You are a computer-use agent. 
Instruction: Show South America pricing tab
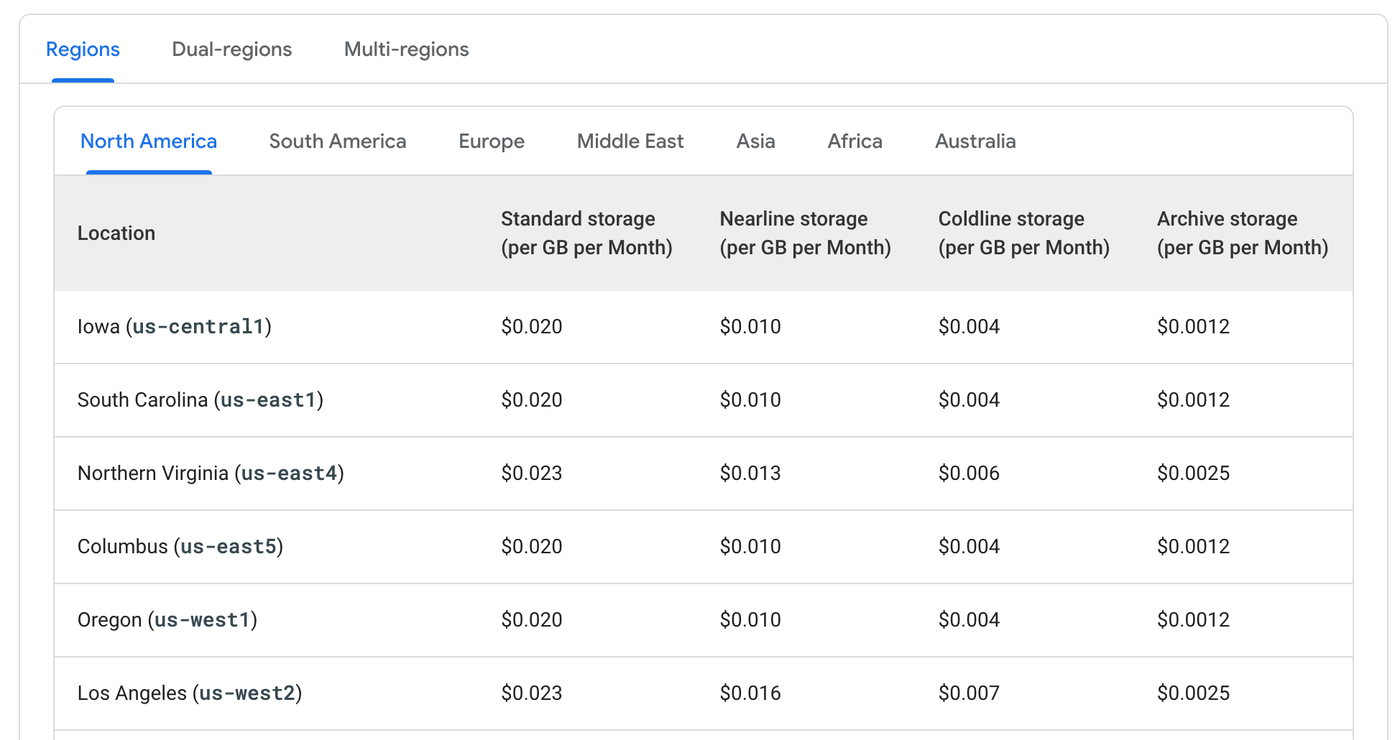tap(338, 142)
